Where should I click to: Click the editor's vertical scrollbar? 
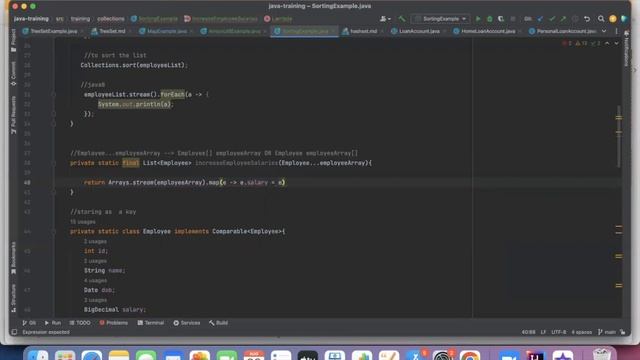coord(619,138)
